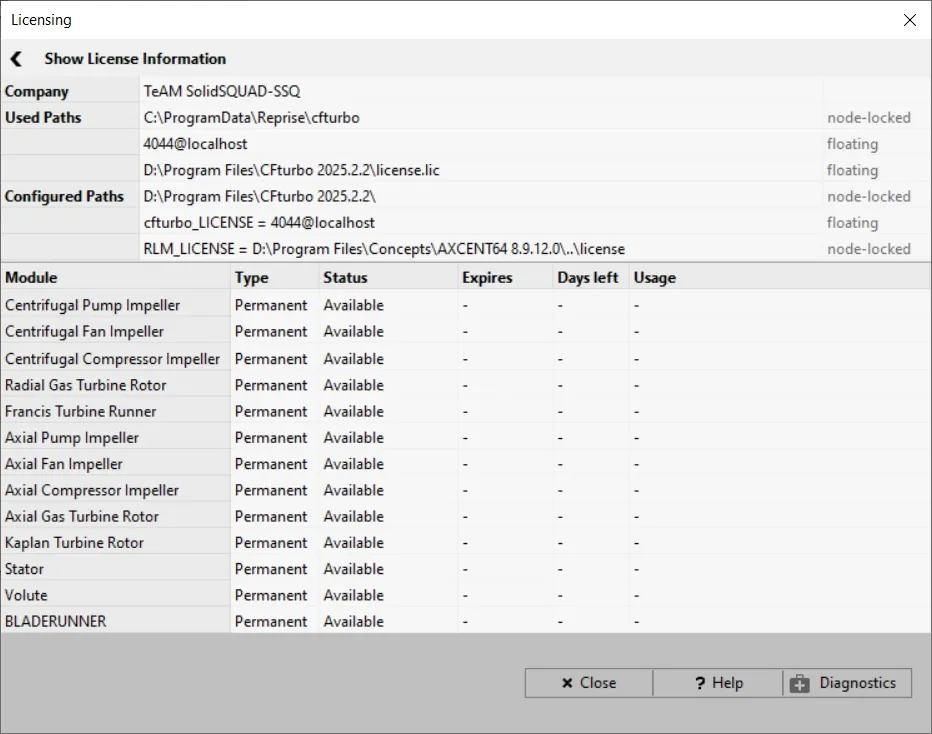Click the configured path D:\Program Files\CFturbo 2025.2.2\
Image resolution: width=932 pixels, height=734 pixels.
(260, 196)
